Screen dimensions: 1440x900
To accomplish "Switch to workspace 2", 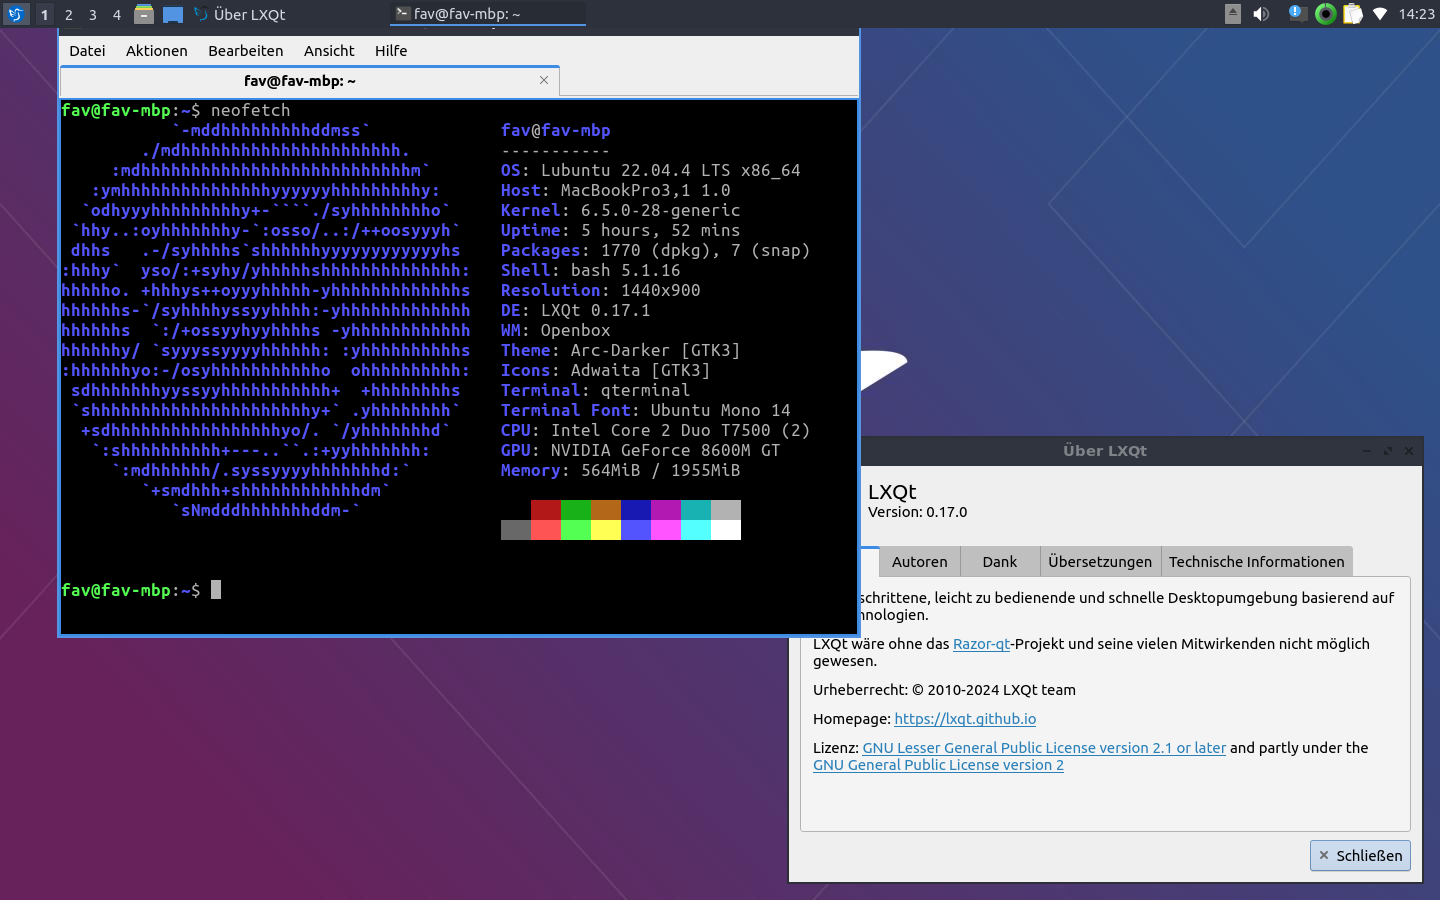I will [x=68, y=15].
